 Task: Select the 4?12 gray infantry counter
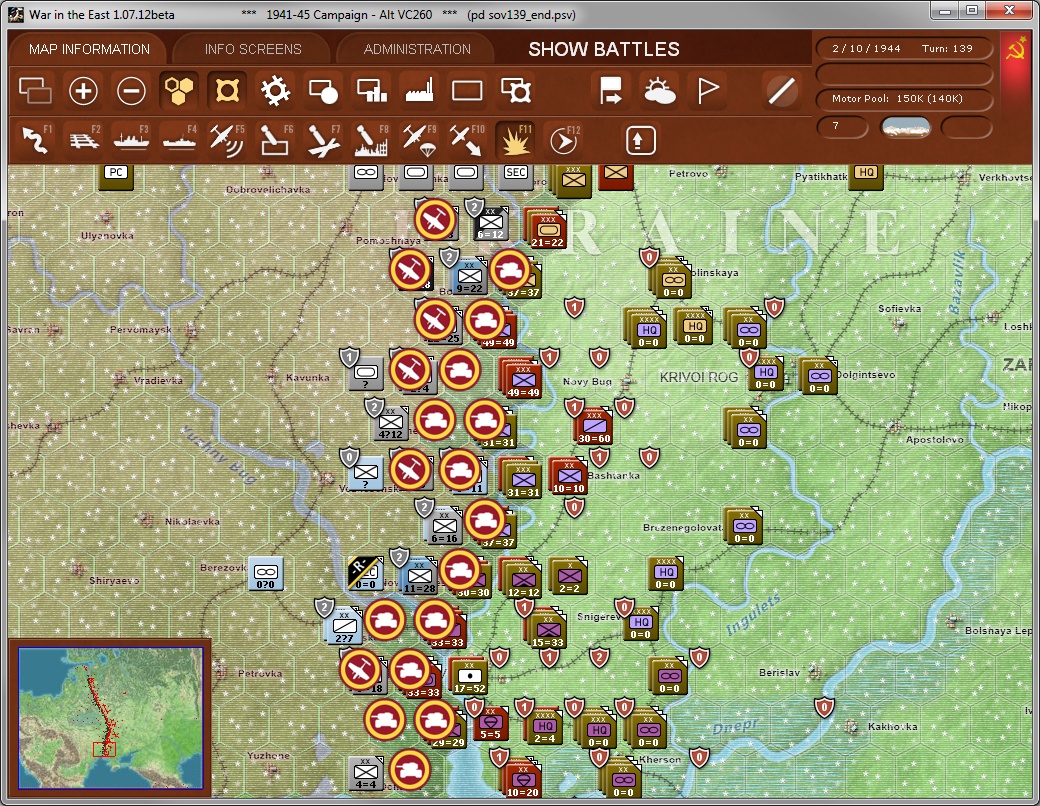[391, 423]
